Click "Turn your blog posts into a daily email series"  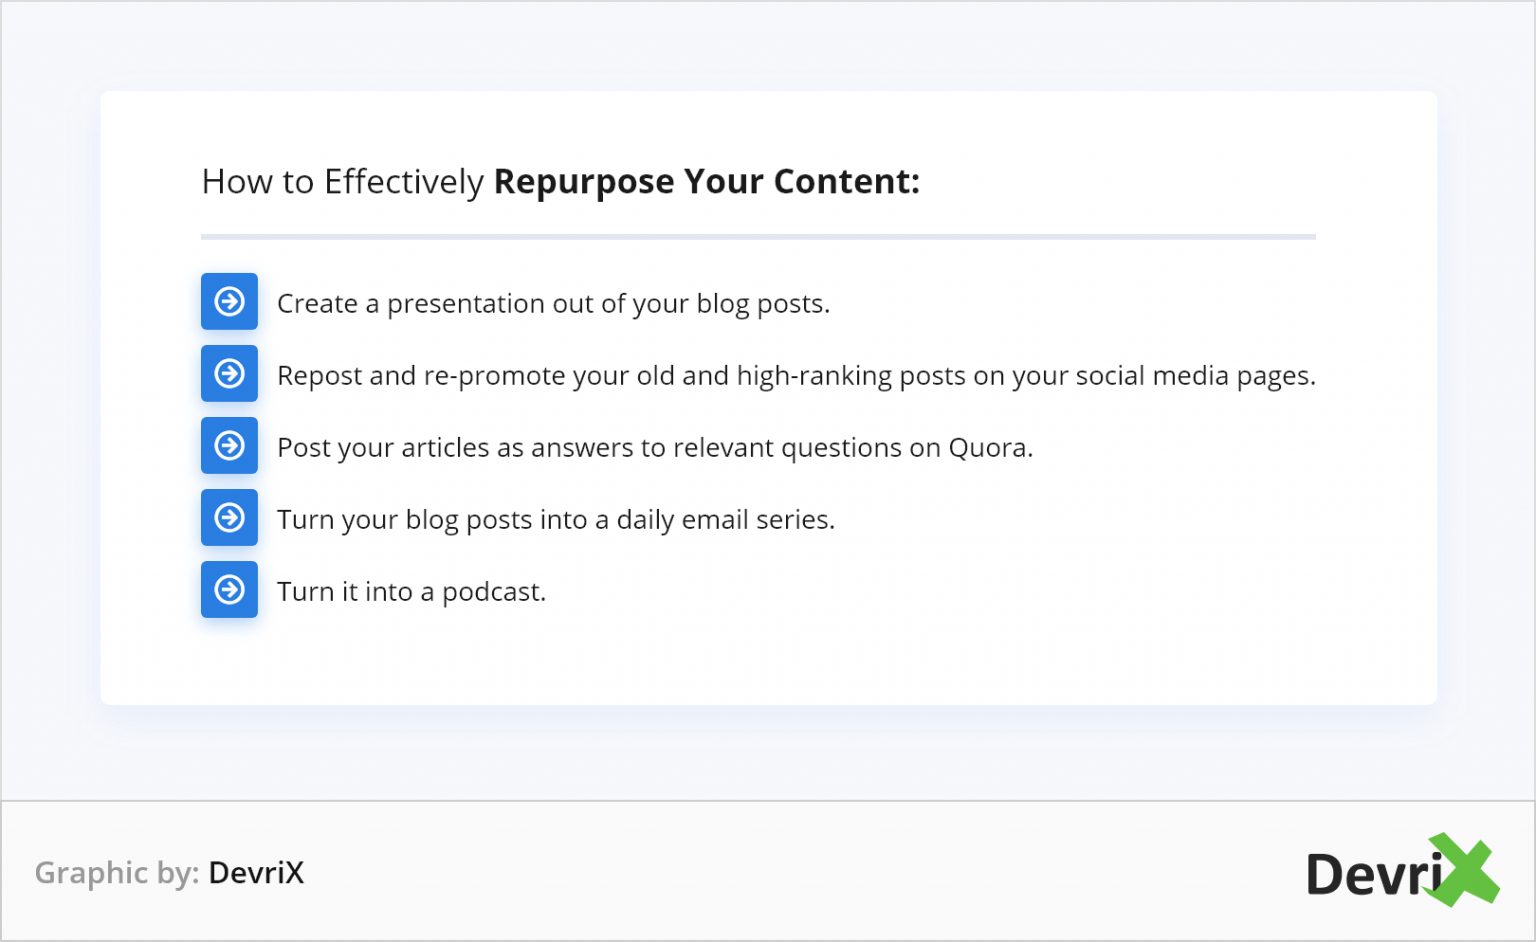[555, 520]
